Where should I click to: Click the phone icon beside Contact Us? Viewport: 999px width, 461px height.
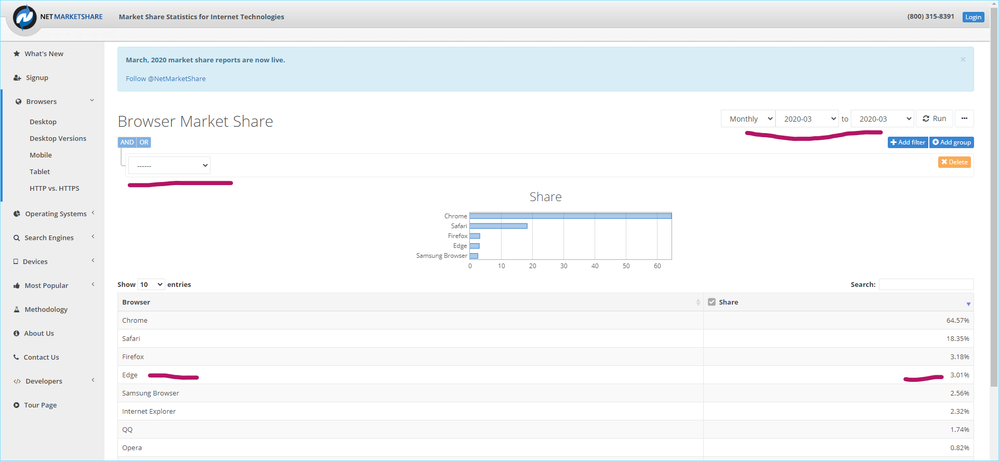[17, 357]
